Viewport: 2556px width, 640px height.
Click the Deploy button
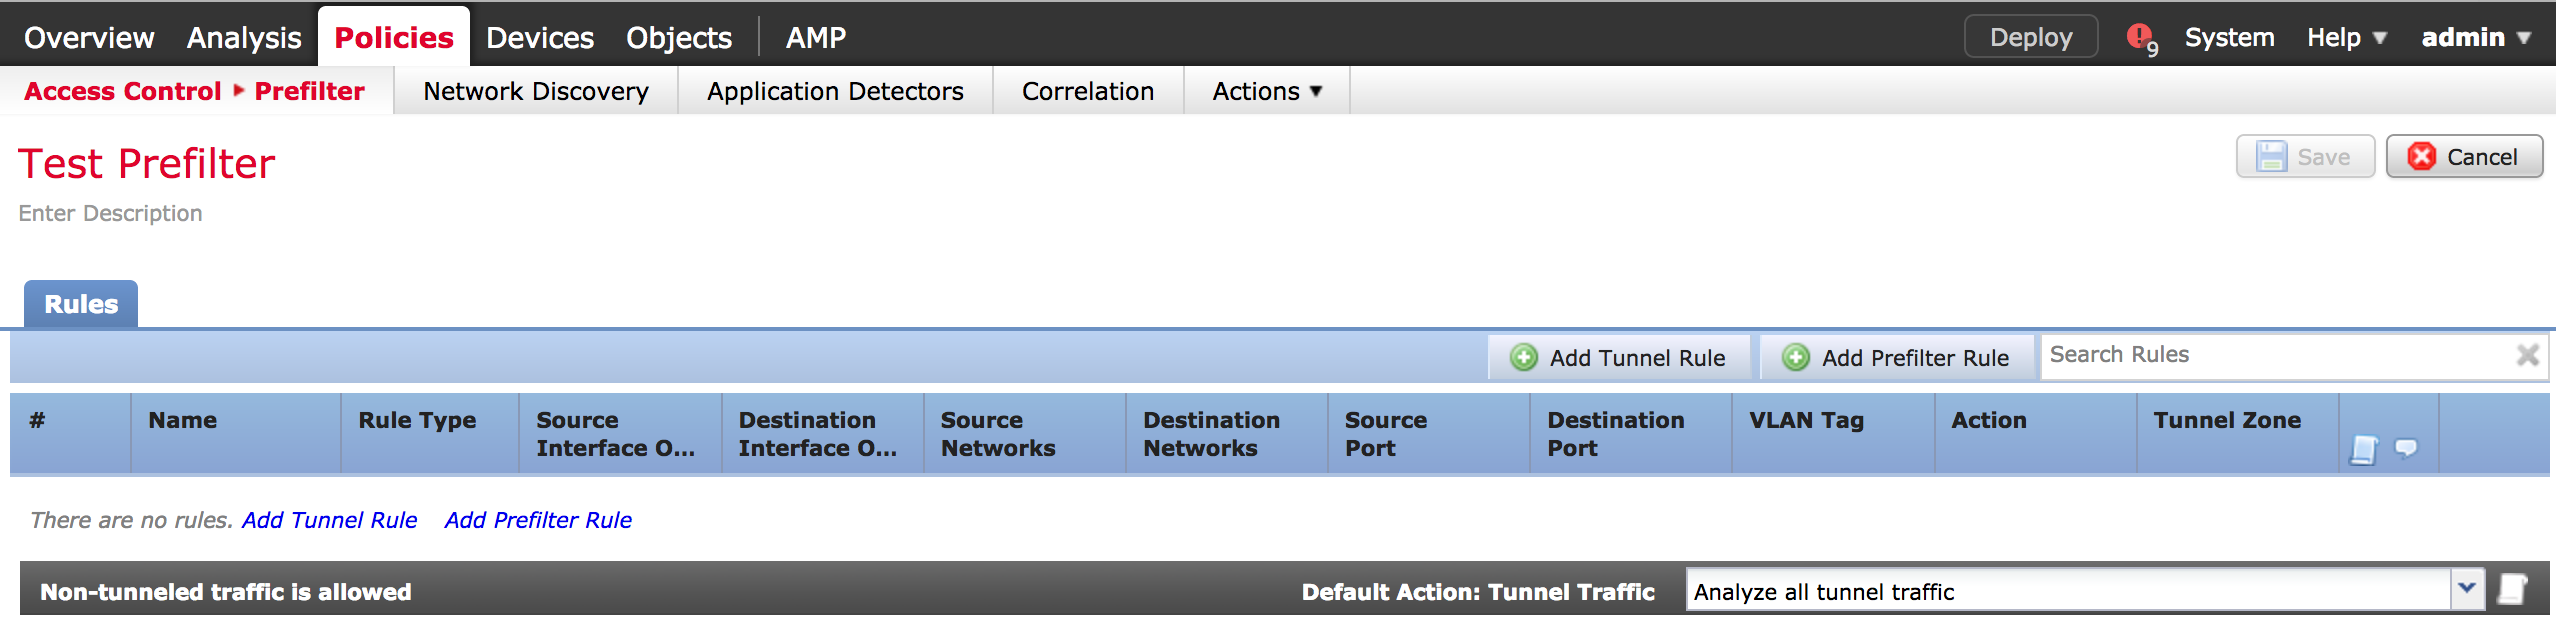[2031, 37]
